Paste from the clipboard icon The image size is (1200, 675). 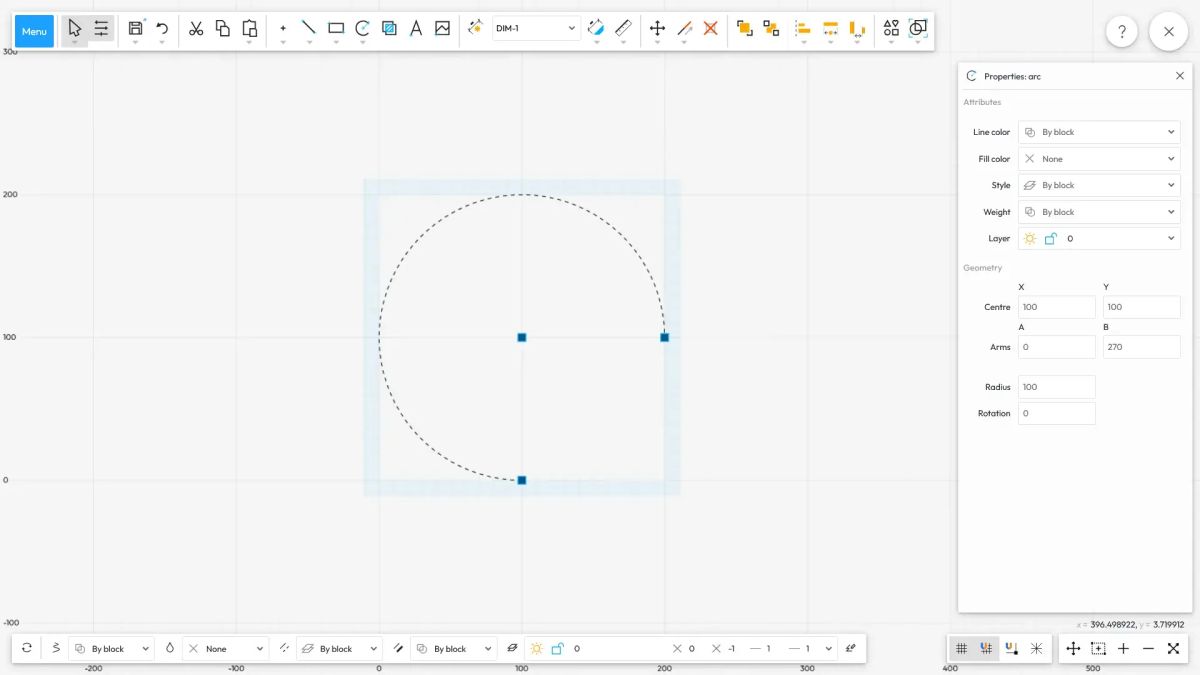pyautogui.click(x=250, y=28)
